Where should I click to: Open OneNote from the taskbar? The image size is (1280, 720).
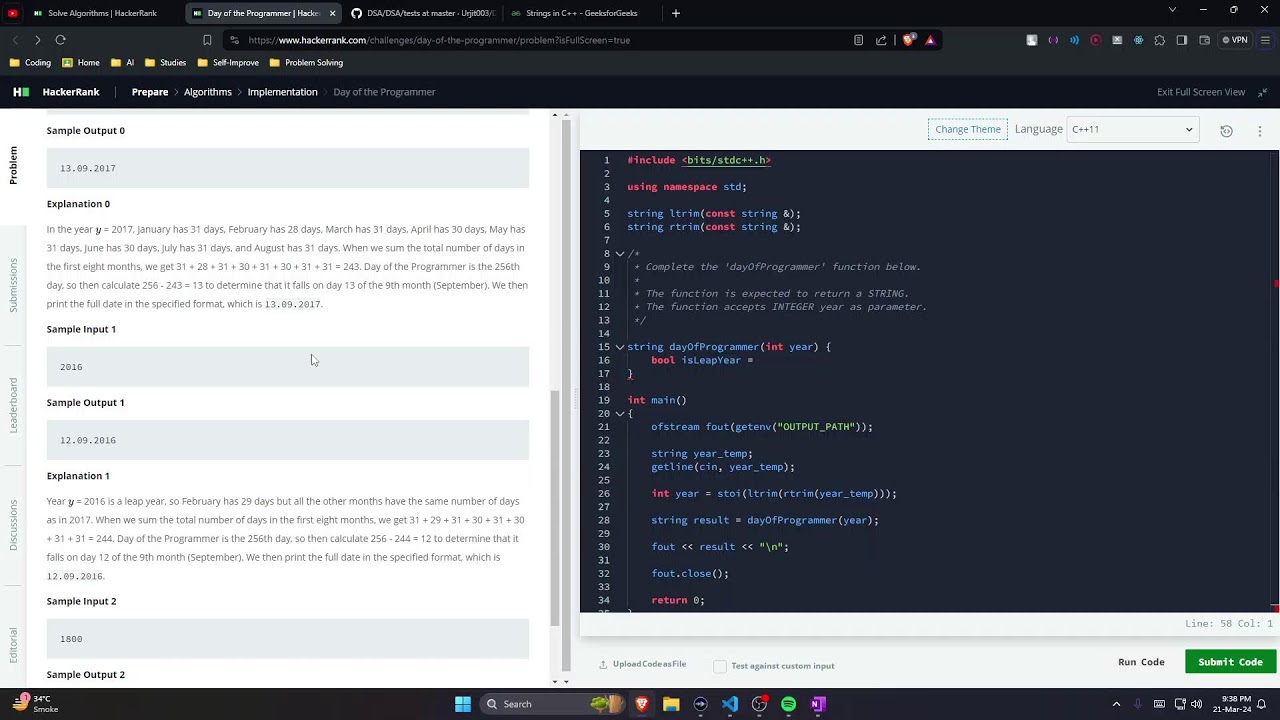pos(818,704)
